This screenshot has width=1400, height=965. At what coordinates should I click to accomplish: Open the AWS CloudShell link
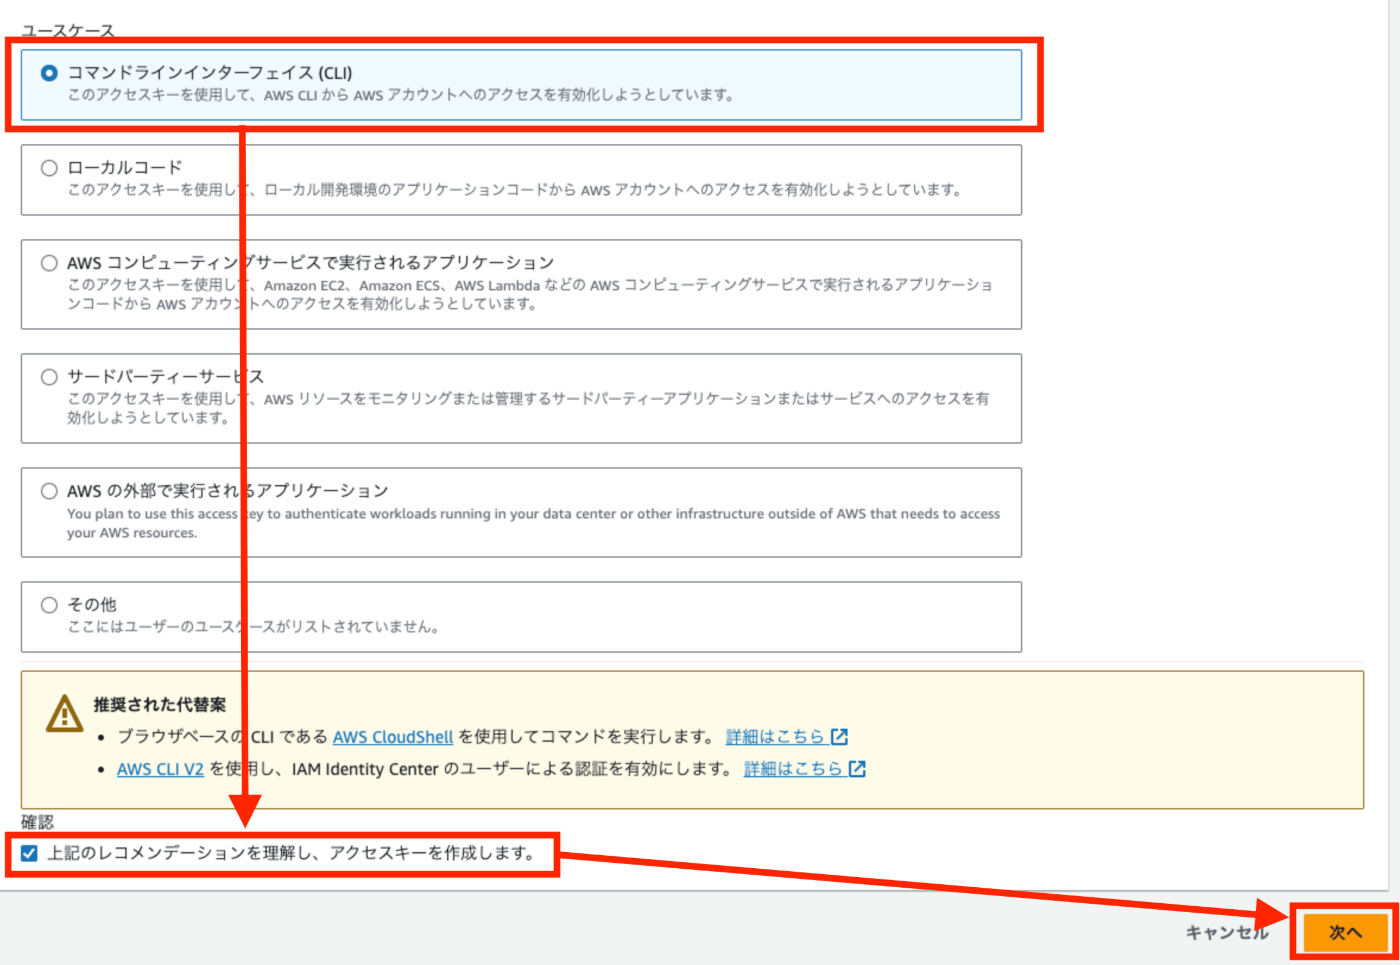tap(393, 737)
